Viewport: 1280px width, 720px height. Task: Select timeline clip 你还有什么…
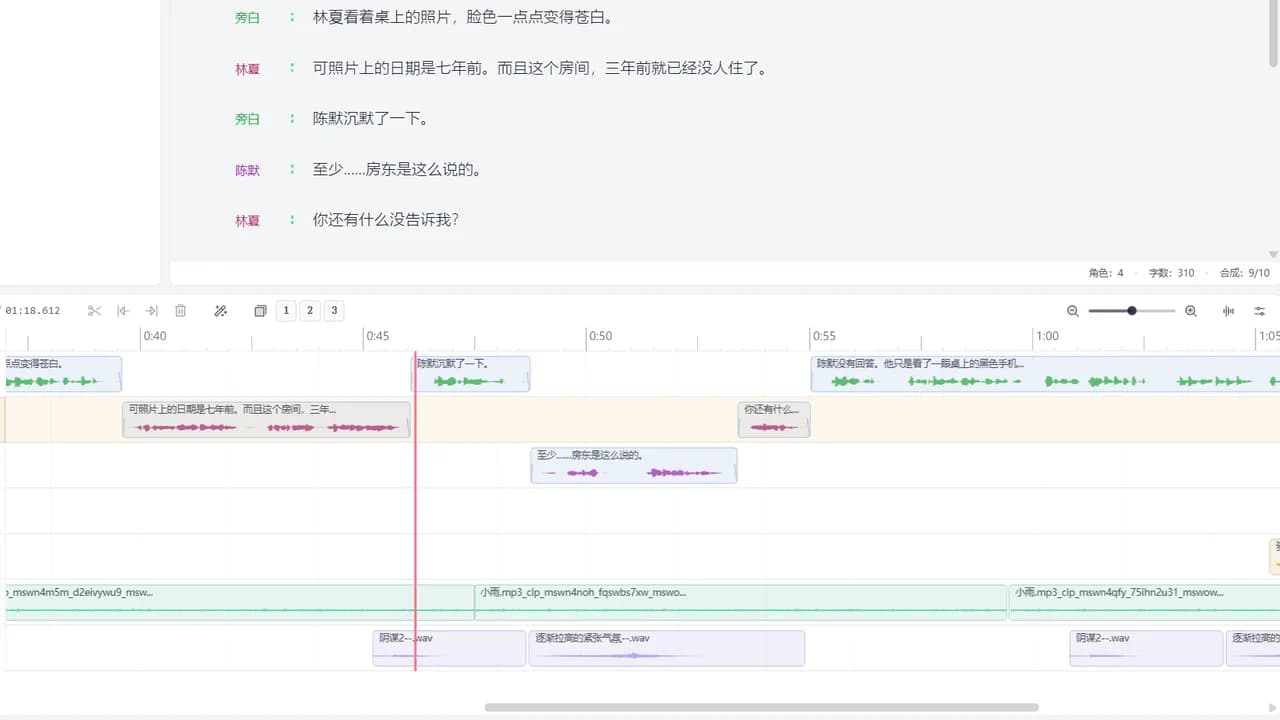pos(774,419)
